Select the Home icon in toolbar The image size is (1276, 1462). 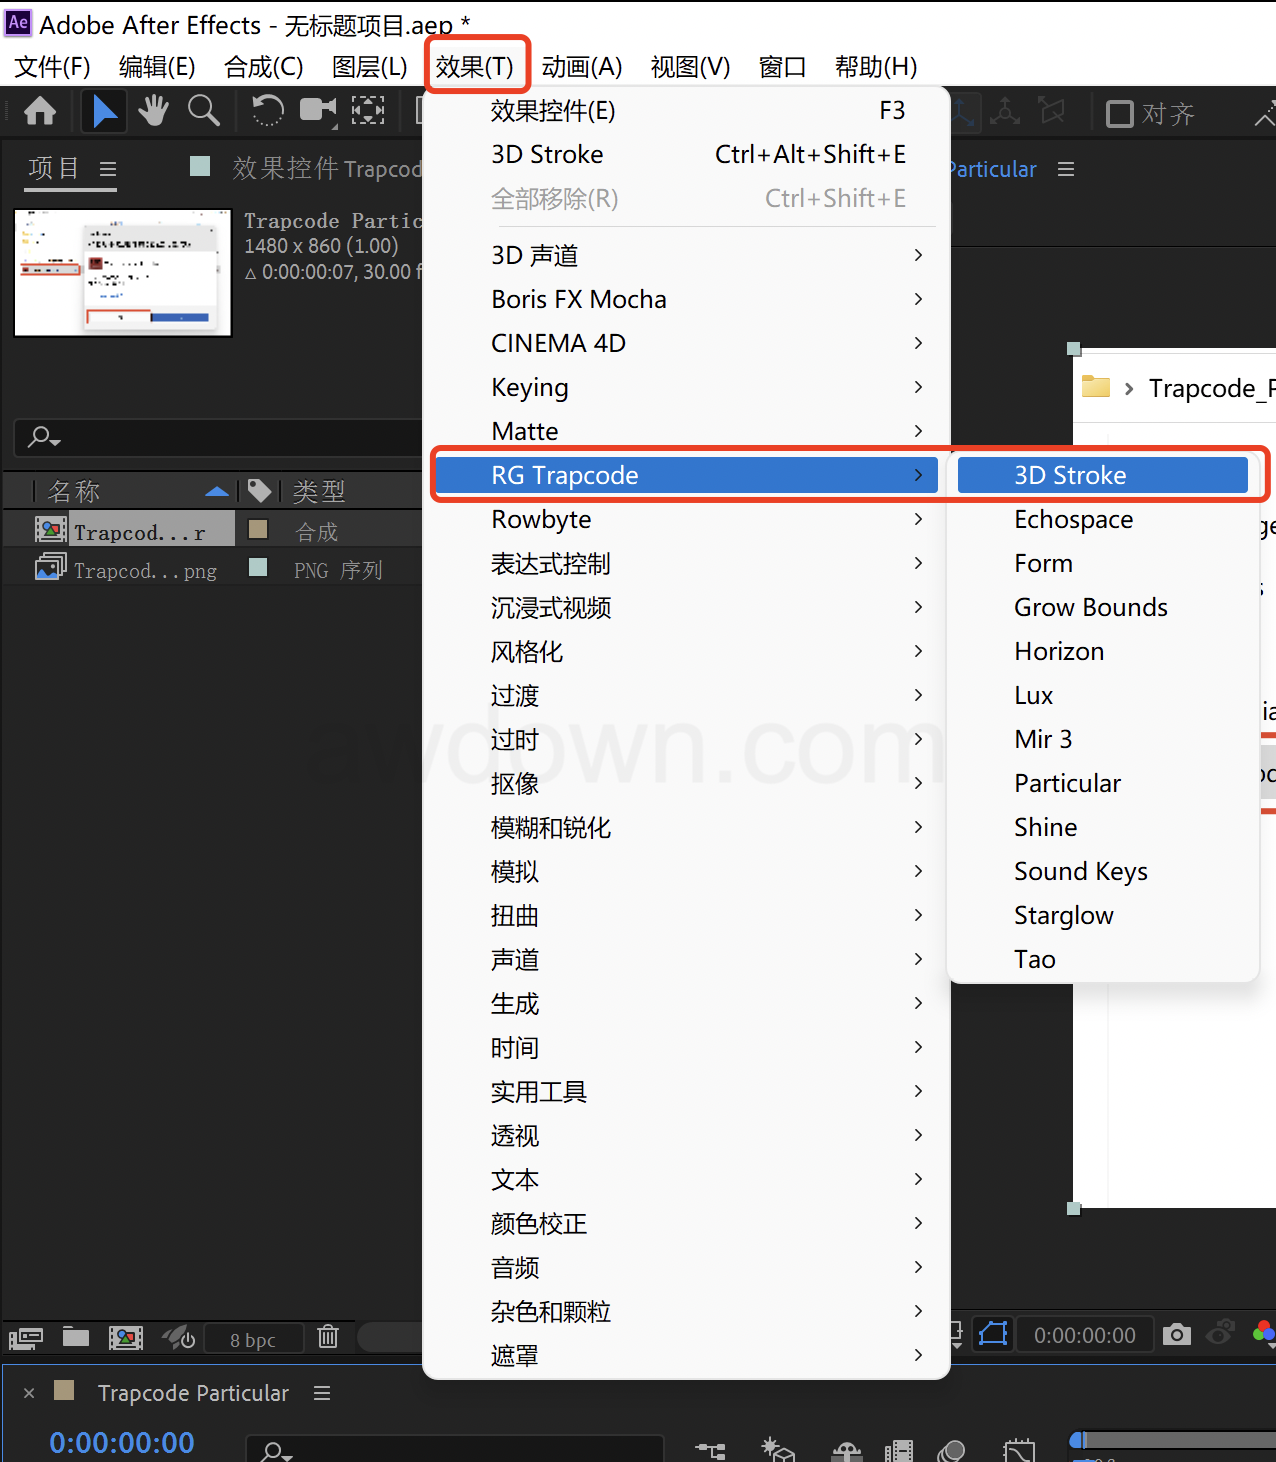(x=40, y=111)
